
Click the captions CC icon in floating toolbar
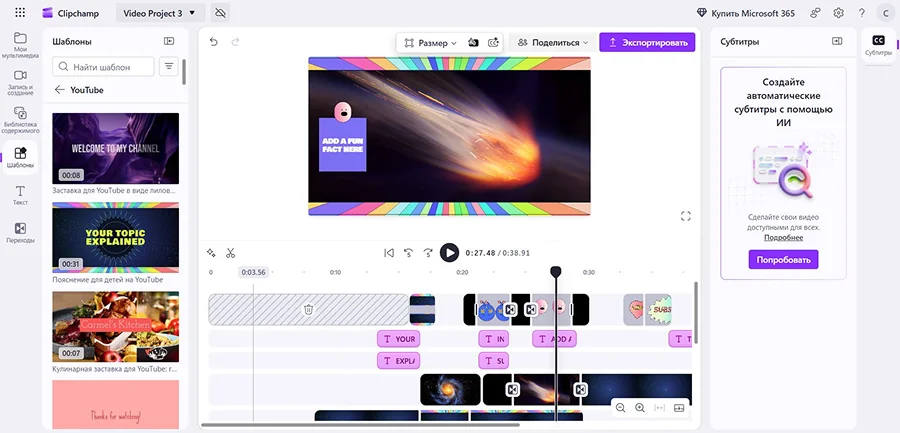click(492, 42)
